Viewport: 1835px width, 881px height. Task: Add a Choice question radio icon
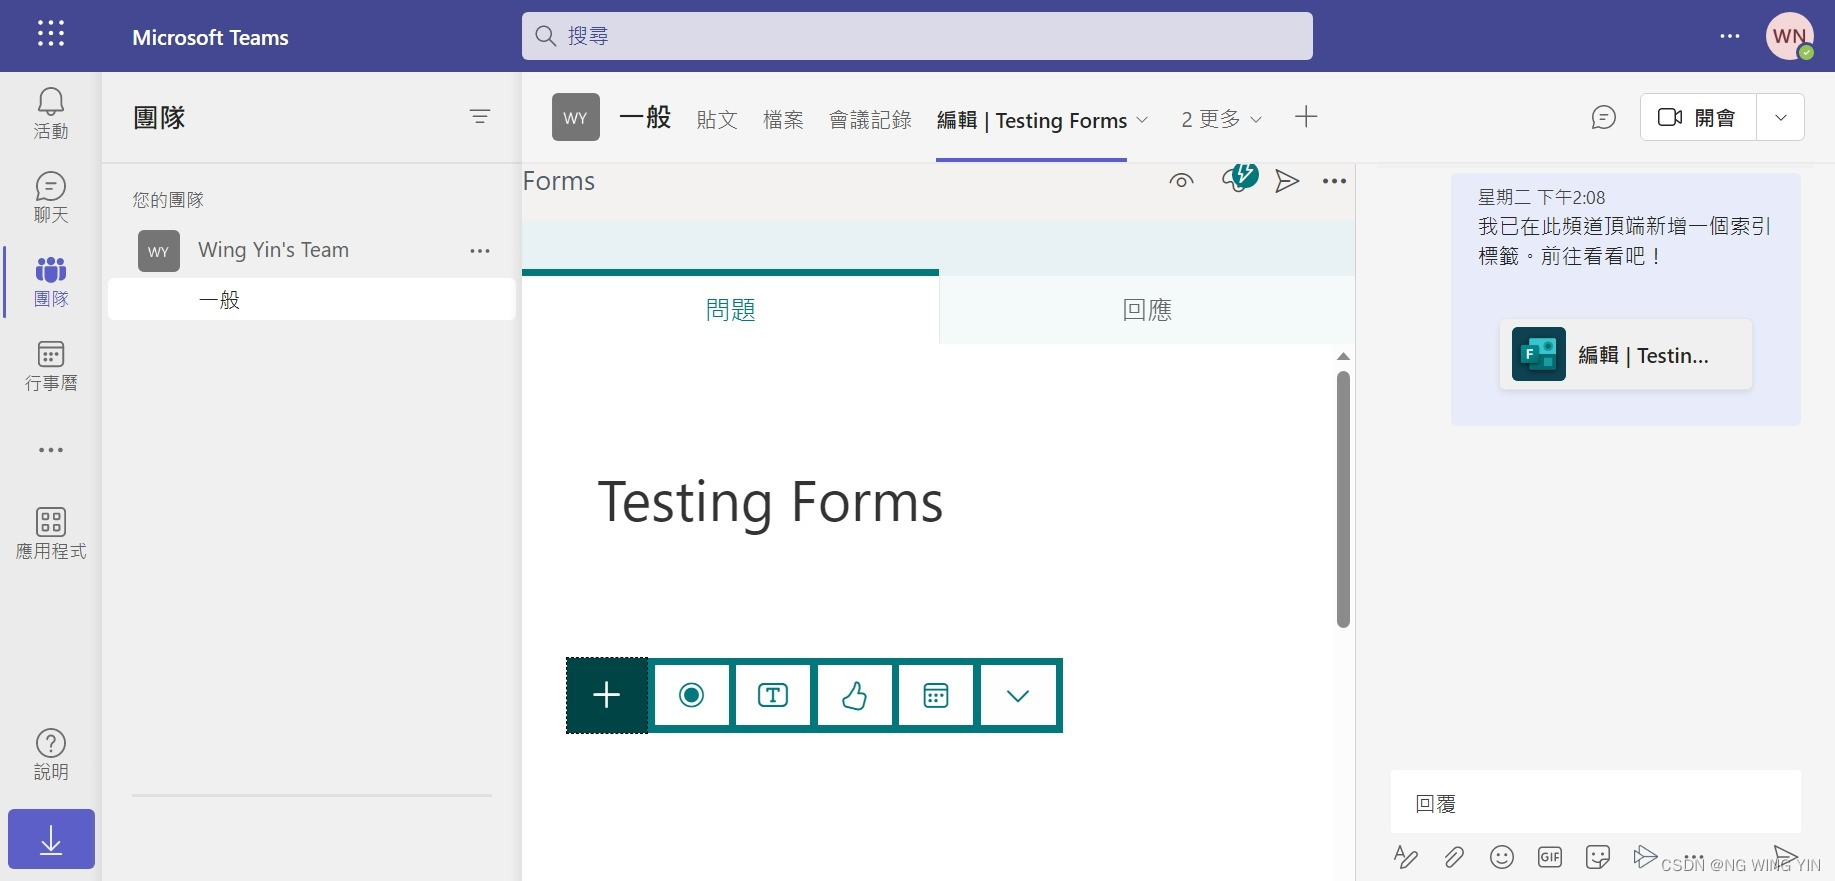coord(691,695)
